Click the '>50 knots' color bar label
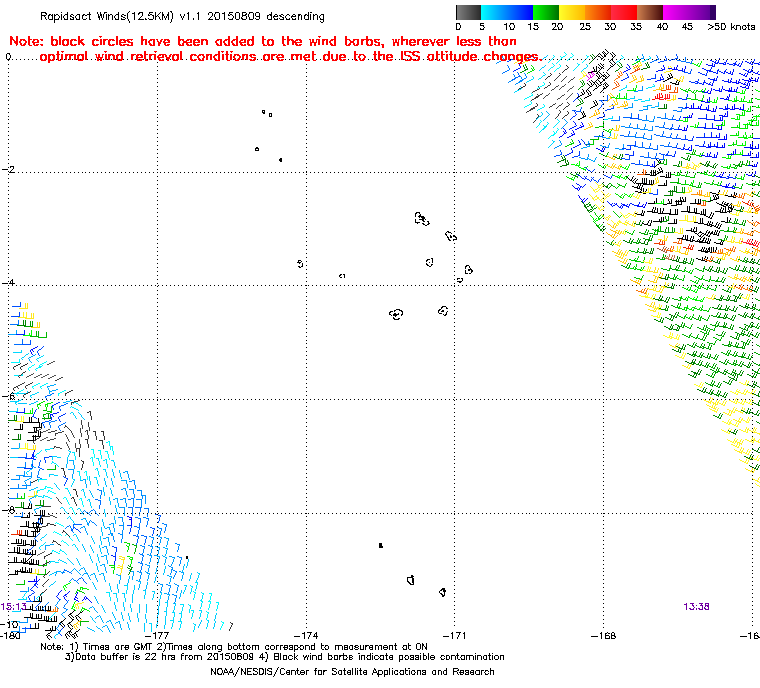Image resolution: width=760 pixels, height=688 pixels. click(x=731, y=27)
